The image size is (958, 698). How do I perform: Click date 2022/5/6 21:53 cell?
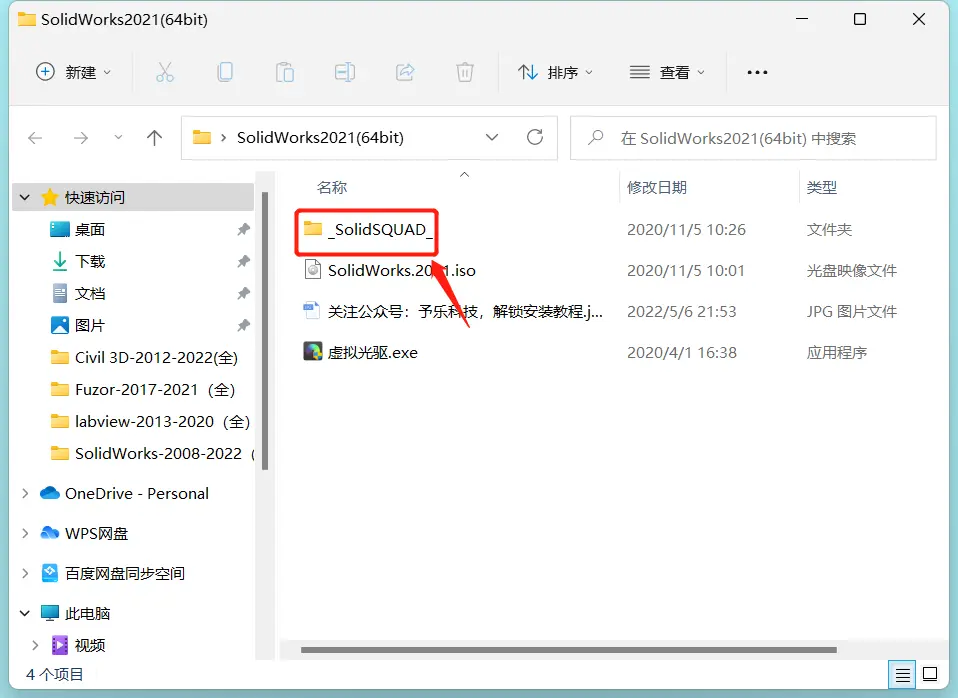coord(681,312)
